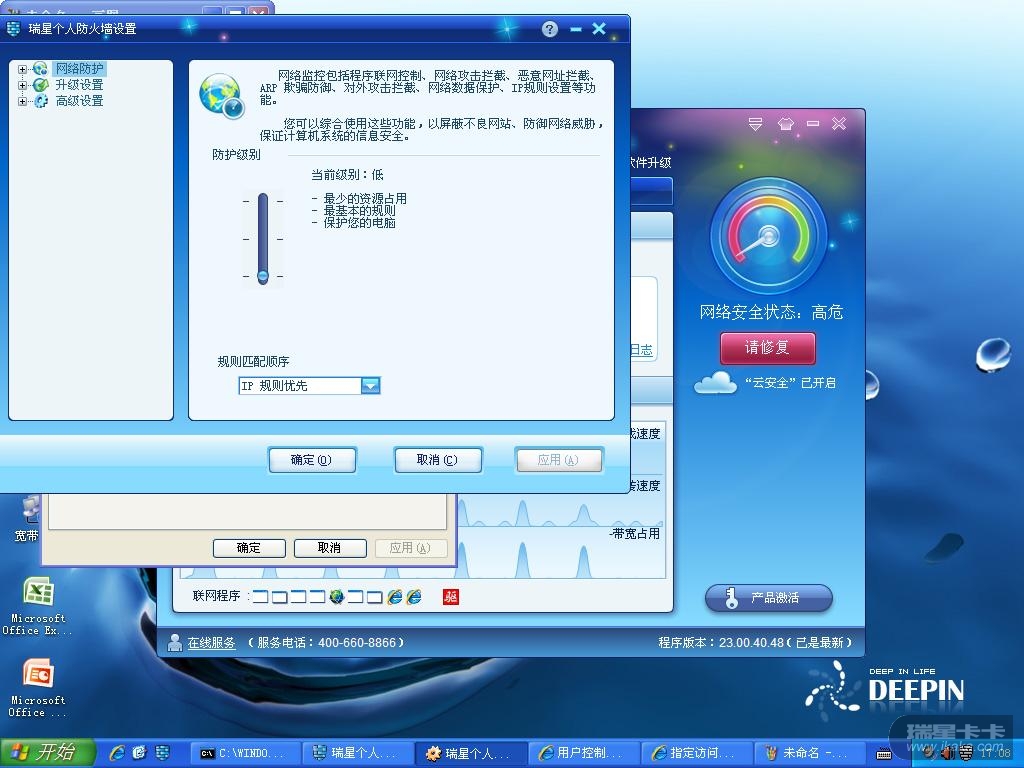Open the 宽带 desktop icon
1024x768 pixels.
[27, 519]
